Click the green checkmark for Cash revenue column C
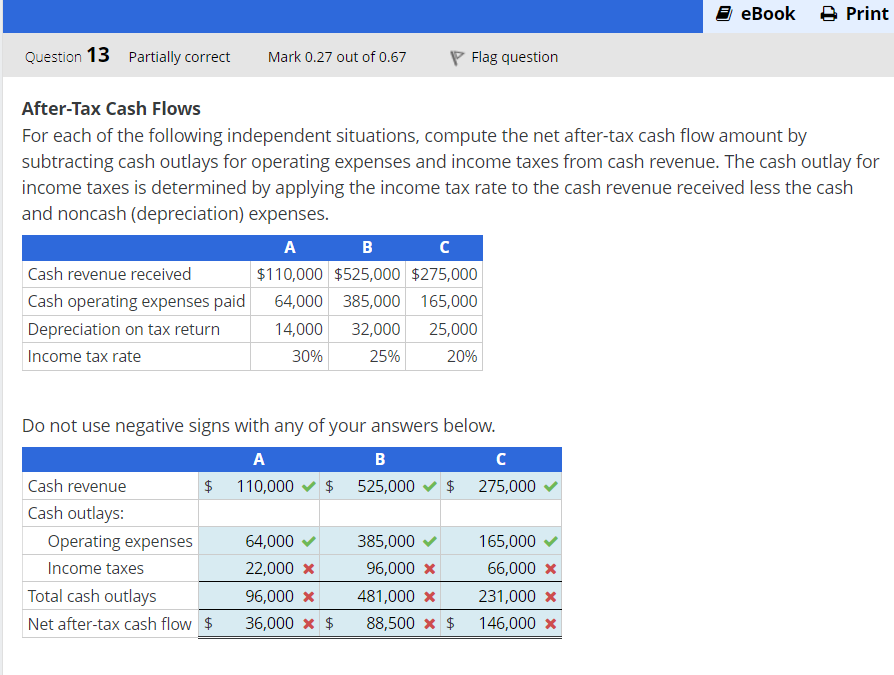Screen dimensions: 894x675 click(552, 486)
